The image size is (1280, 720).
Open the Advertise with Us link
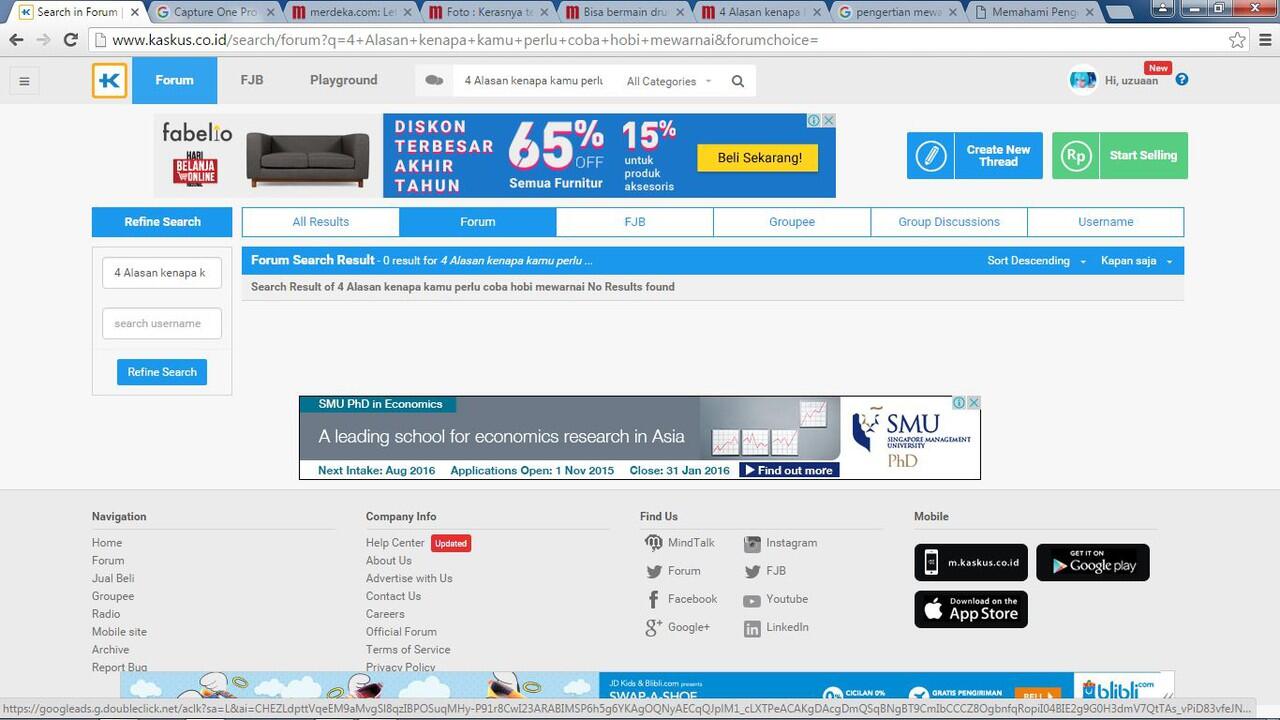(x=409, y=578)
